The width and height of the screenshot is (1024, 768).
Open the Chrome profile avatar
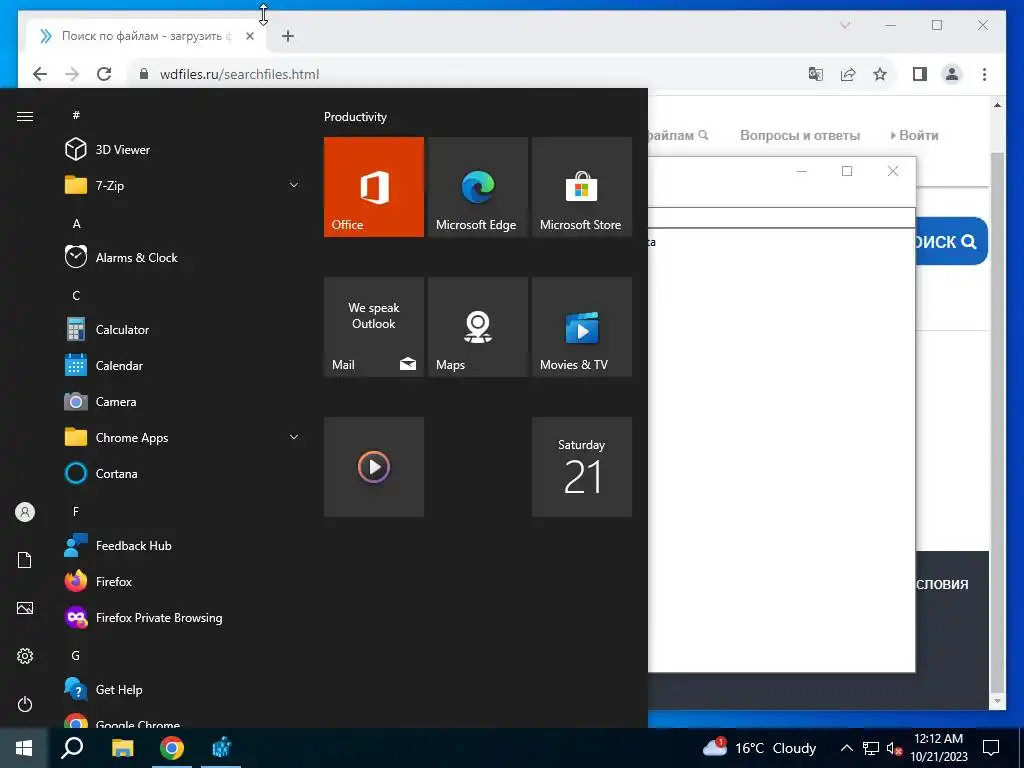952,74
